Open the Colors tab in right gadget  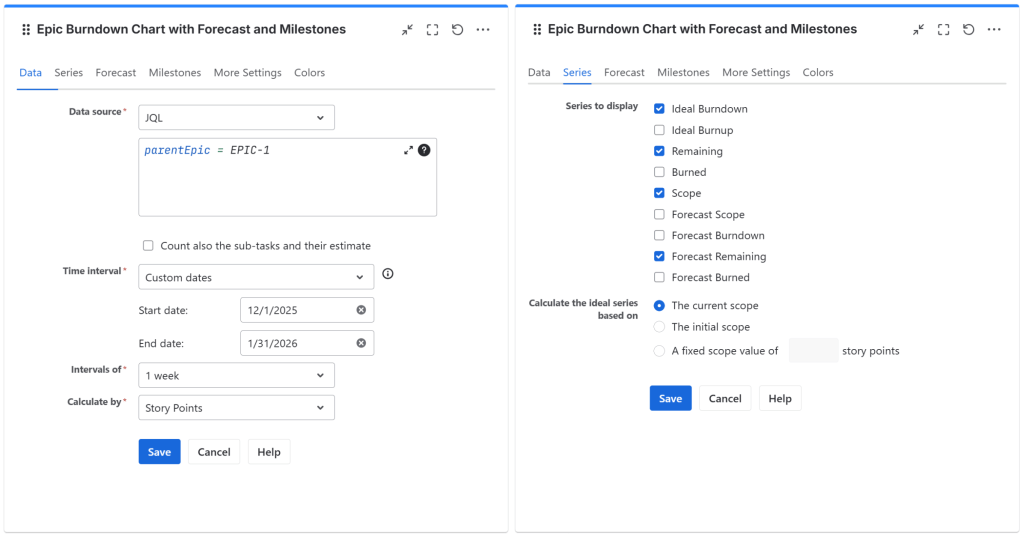818,73
